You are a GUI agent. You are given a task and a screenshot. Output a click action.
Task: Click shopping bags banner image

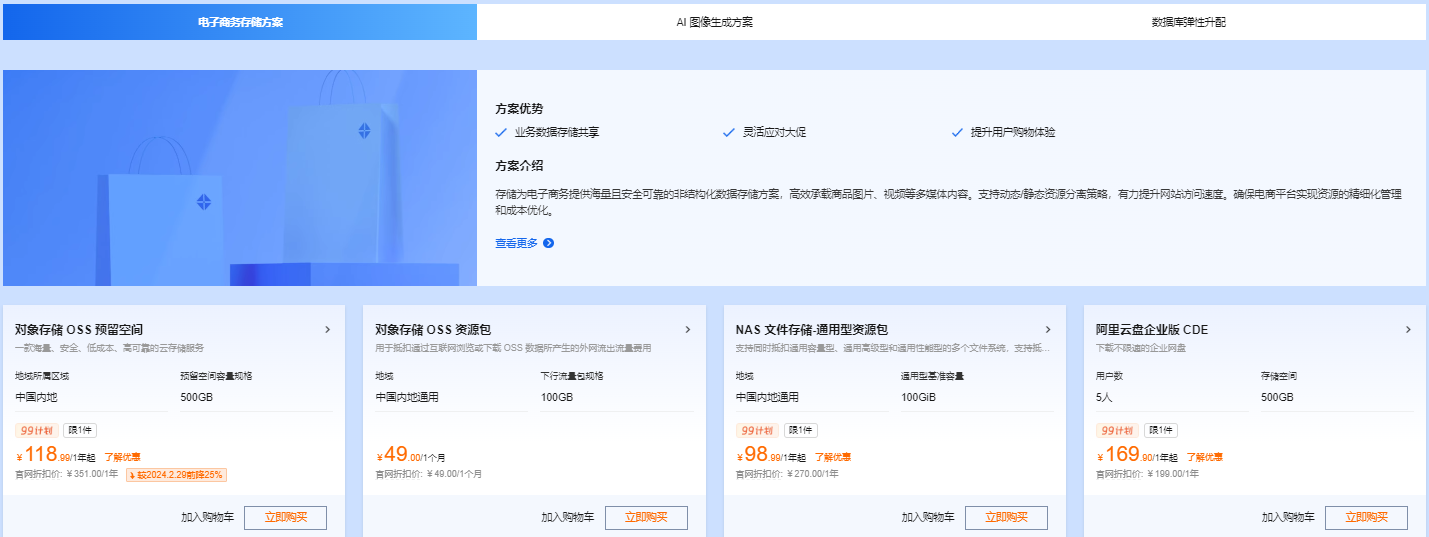pos(240,178)
